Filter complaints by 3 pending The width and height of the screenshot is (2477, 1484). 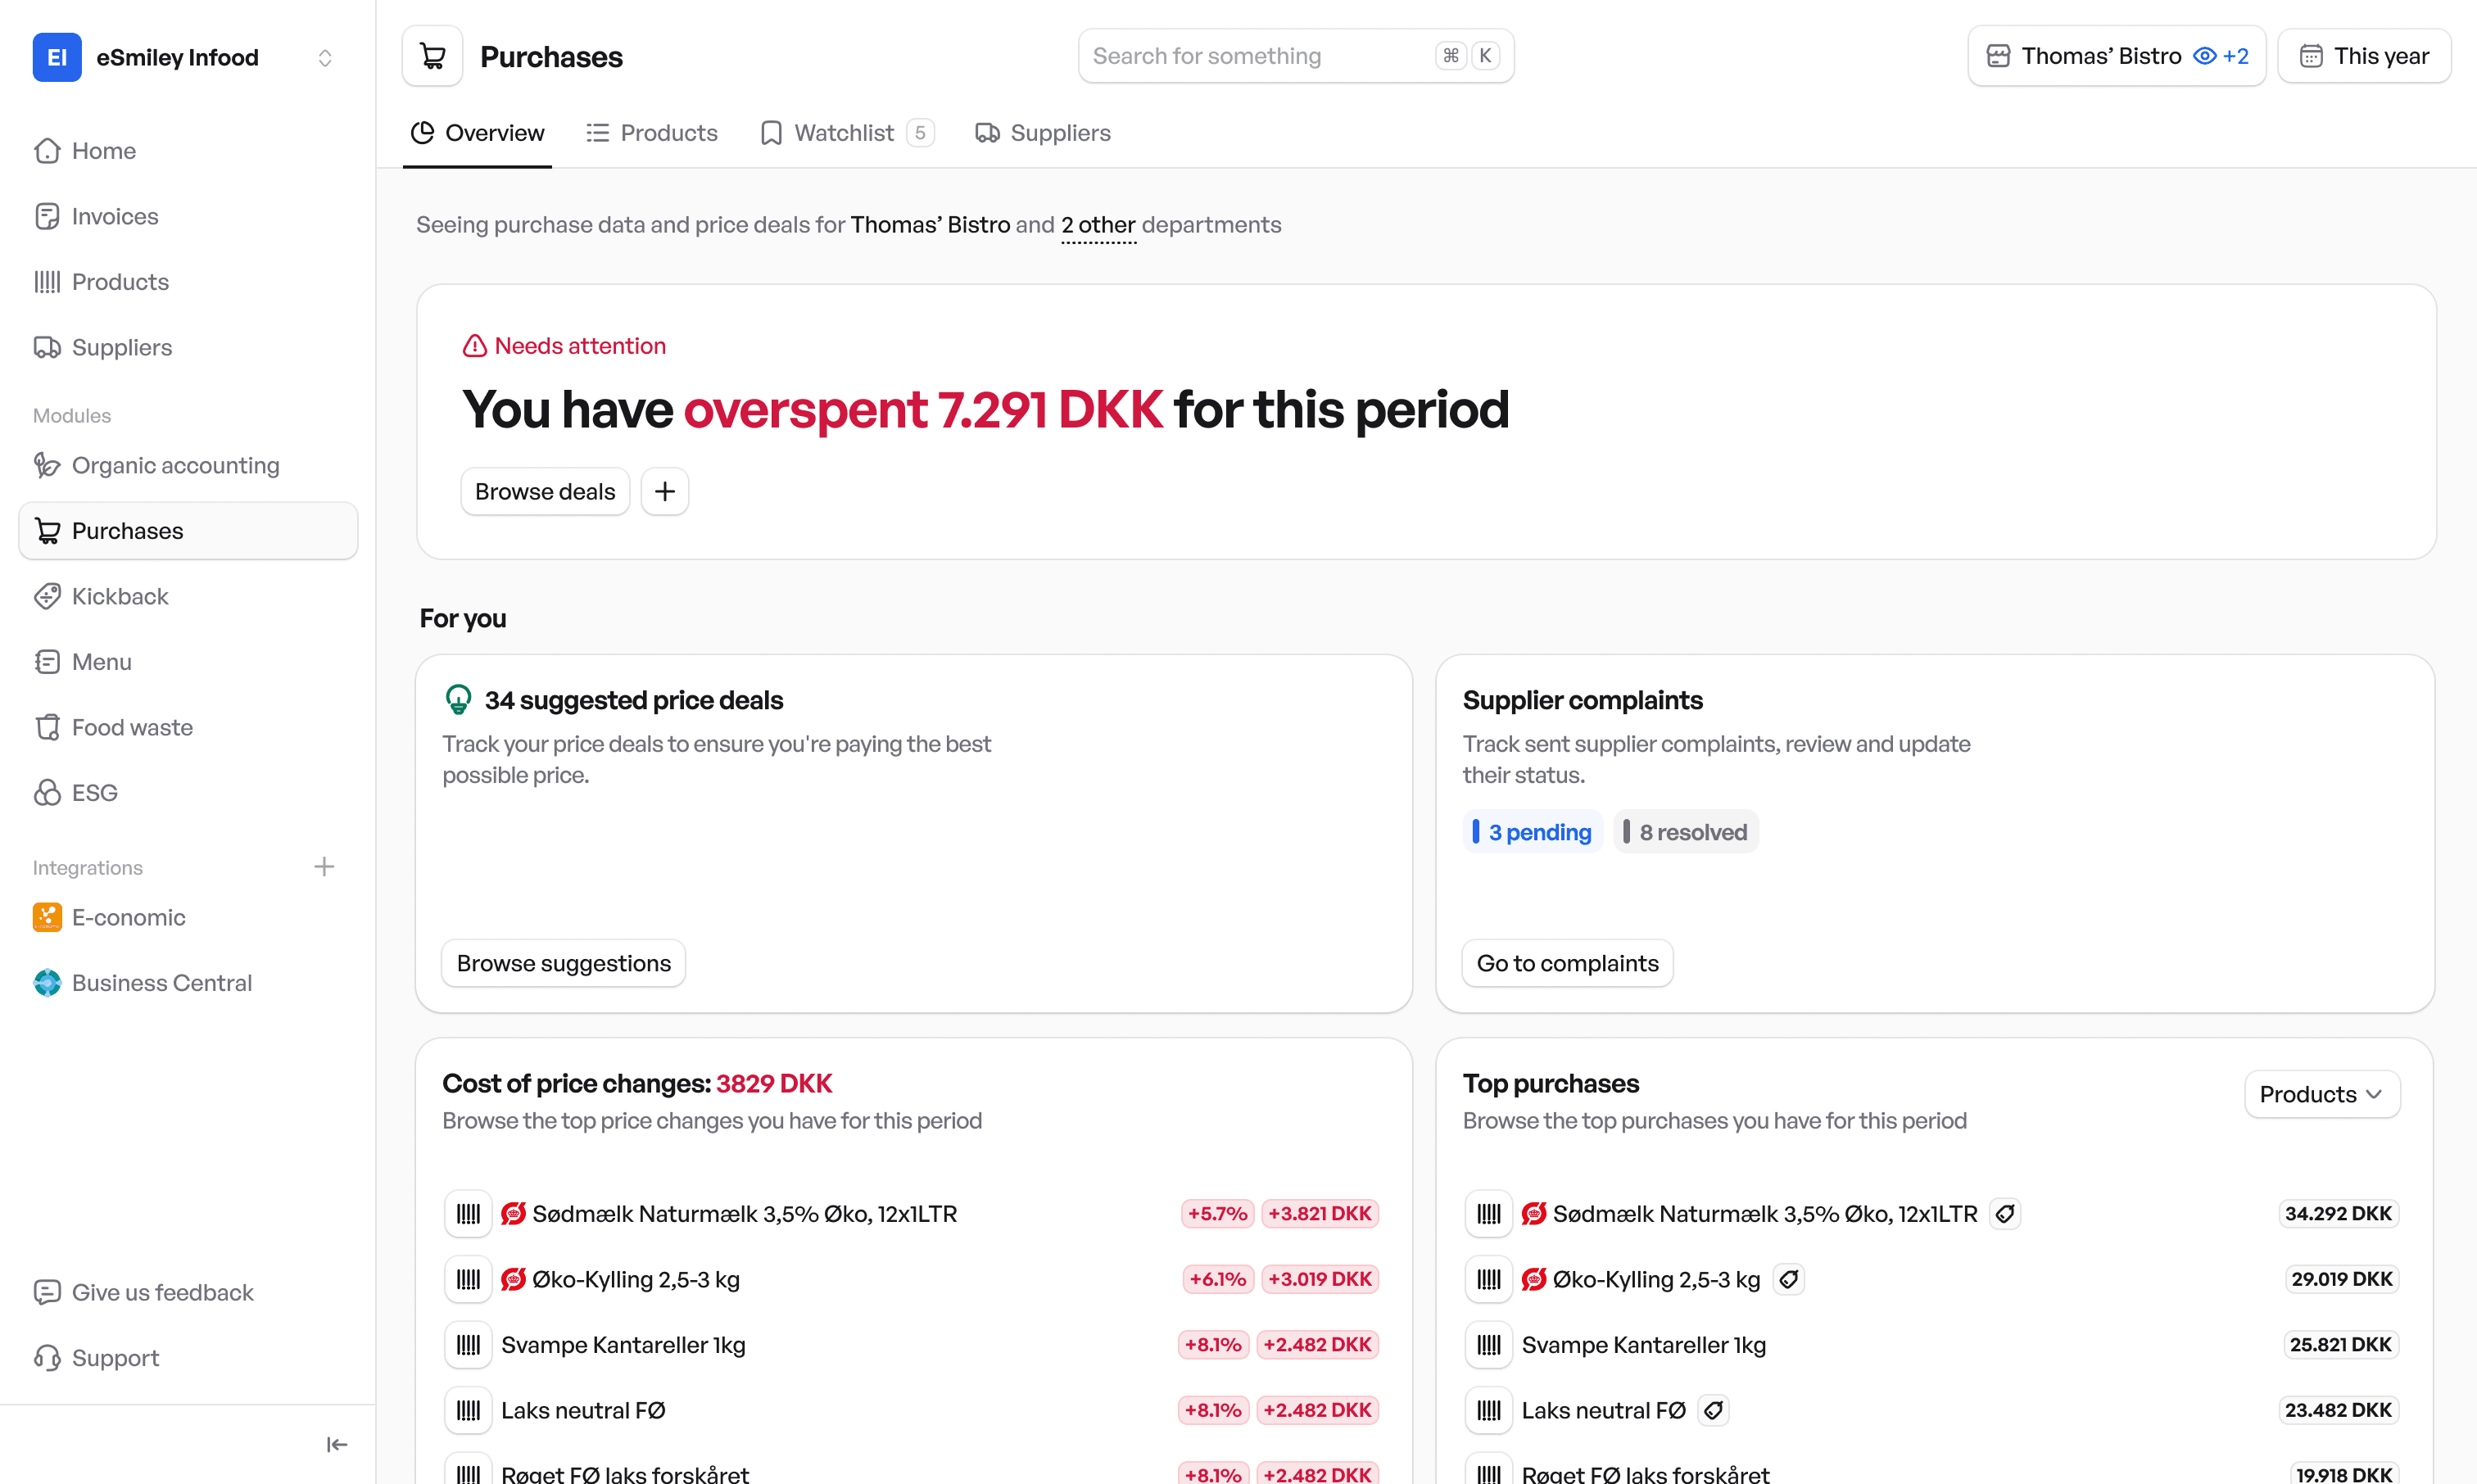[x=1532, y=831]
